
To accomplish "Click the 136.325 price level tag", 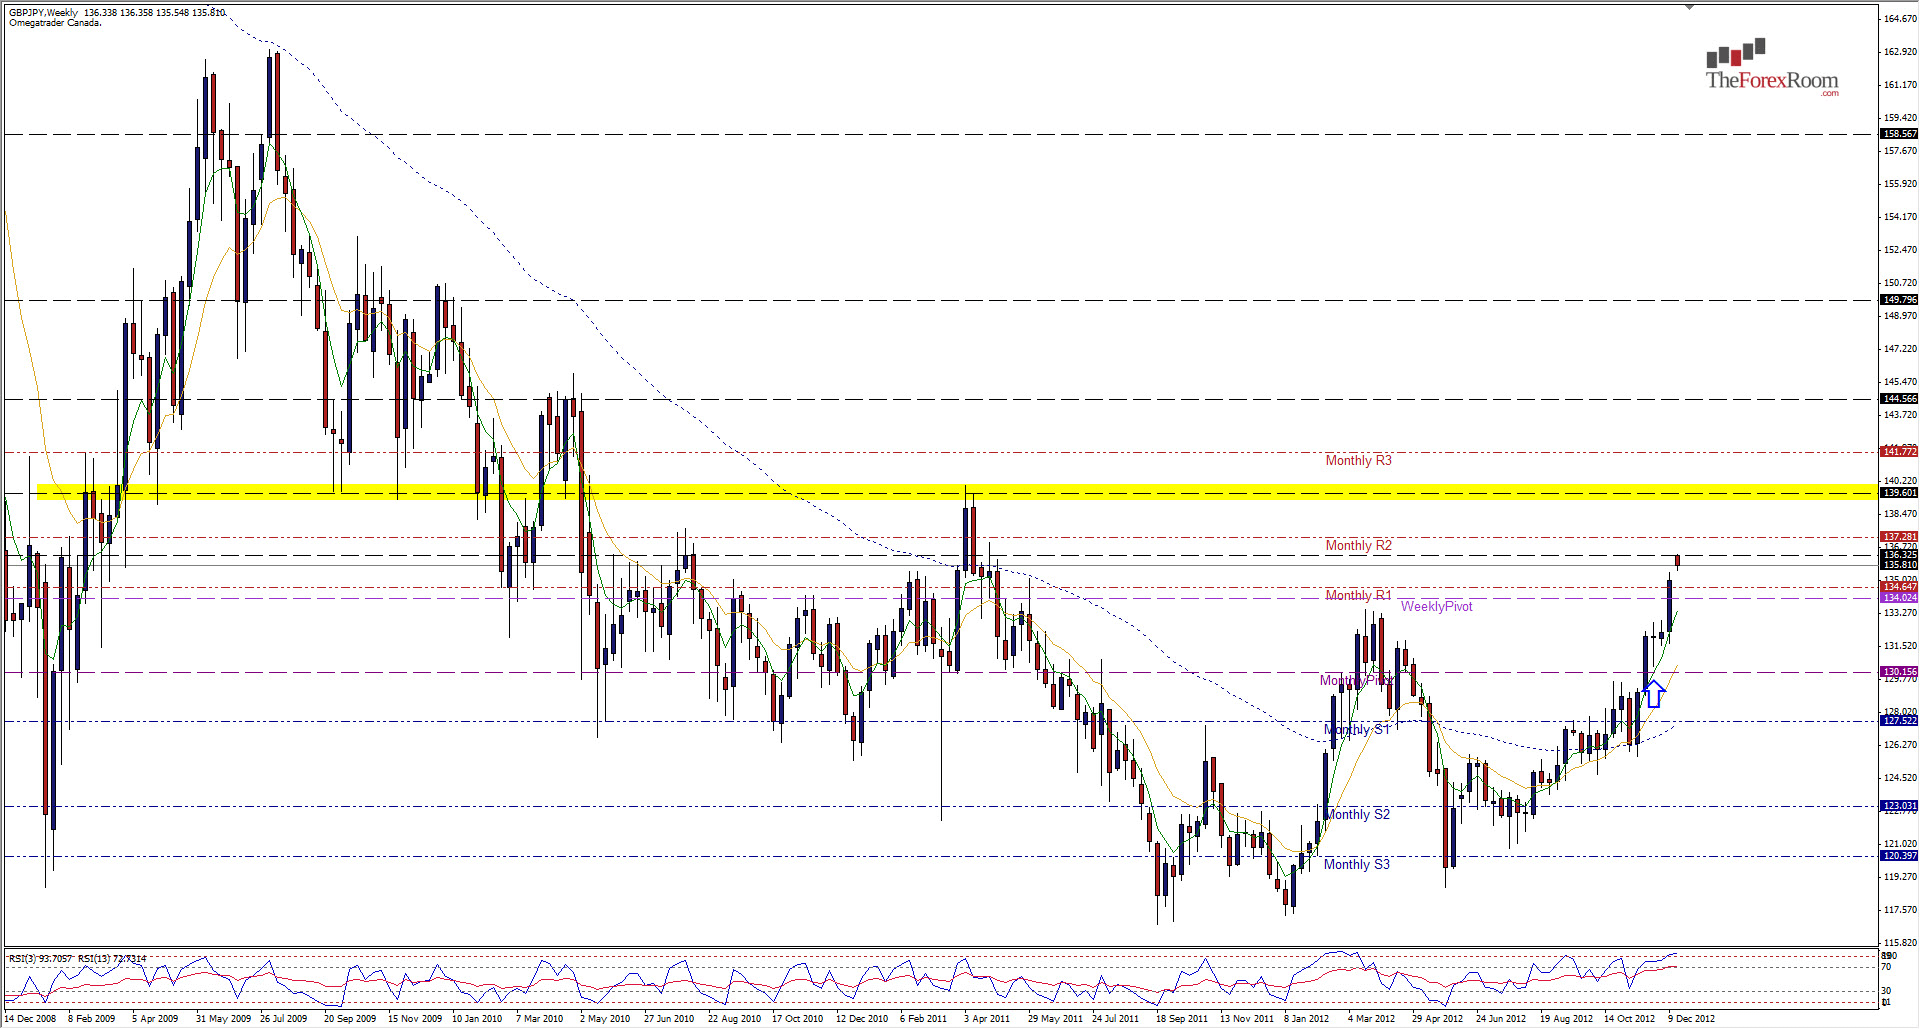I will pos(1899,555).
